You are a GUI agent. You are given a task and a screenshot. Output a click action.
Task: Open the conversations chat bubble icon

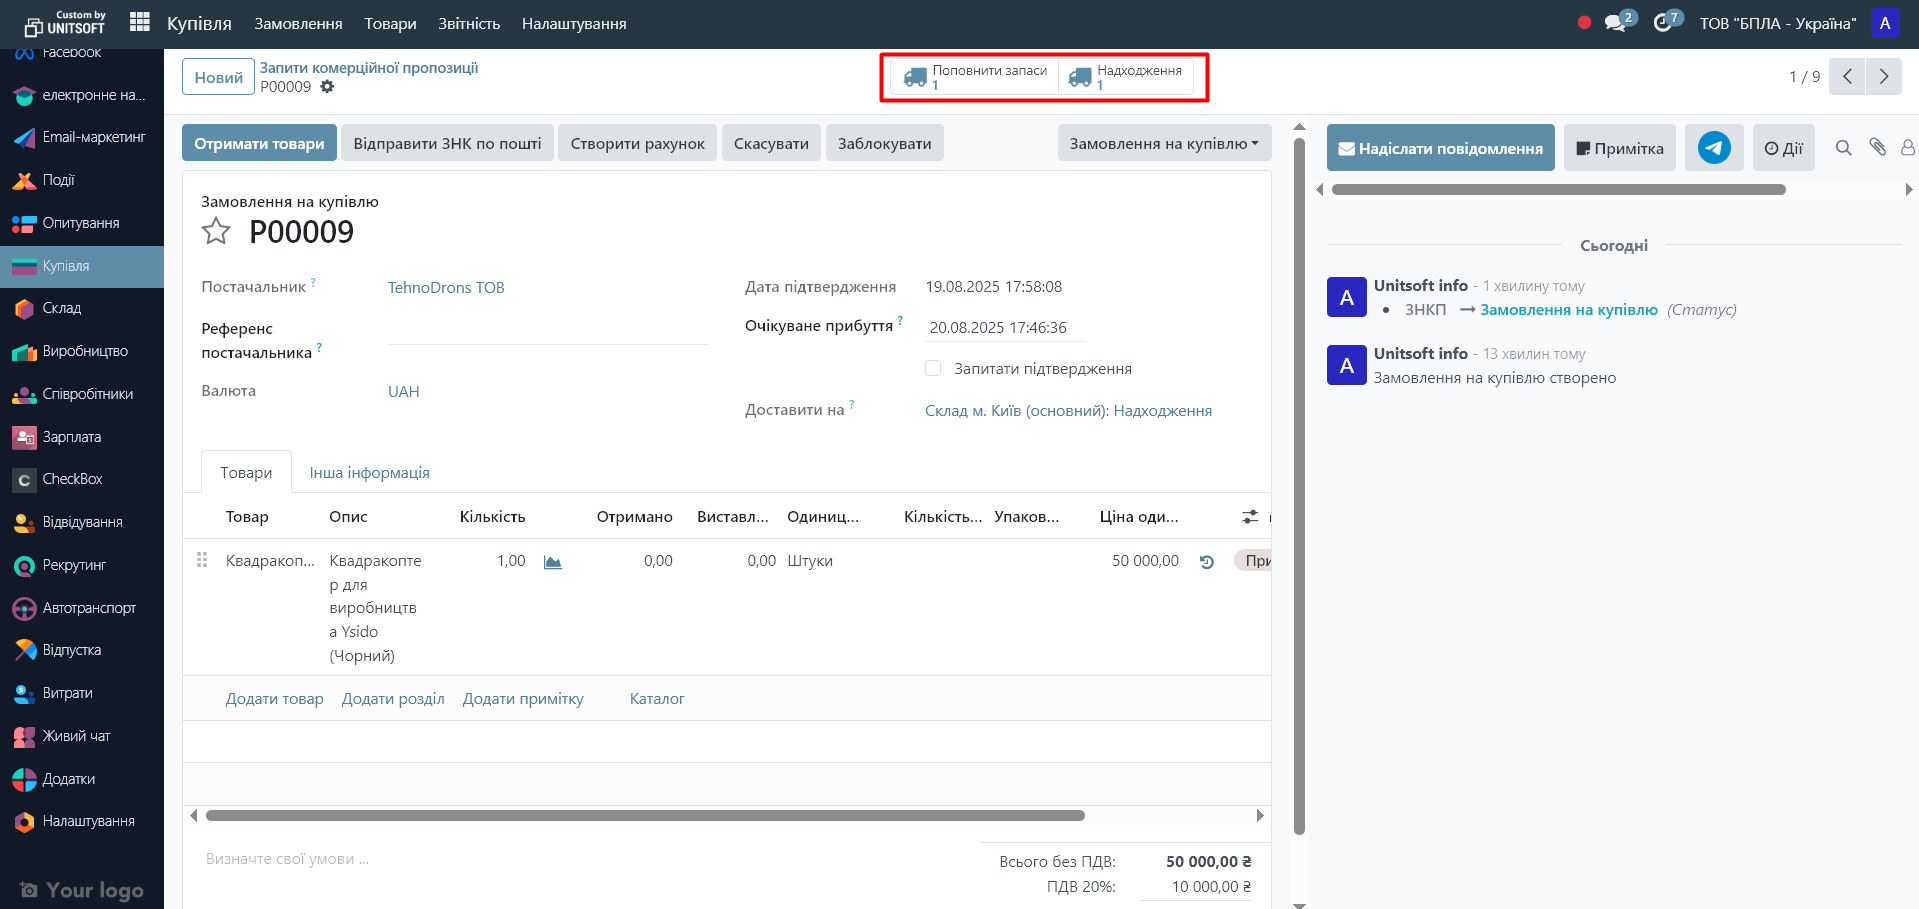coord(1615,23)
